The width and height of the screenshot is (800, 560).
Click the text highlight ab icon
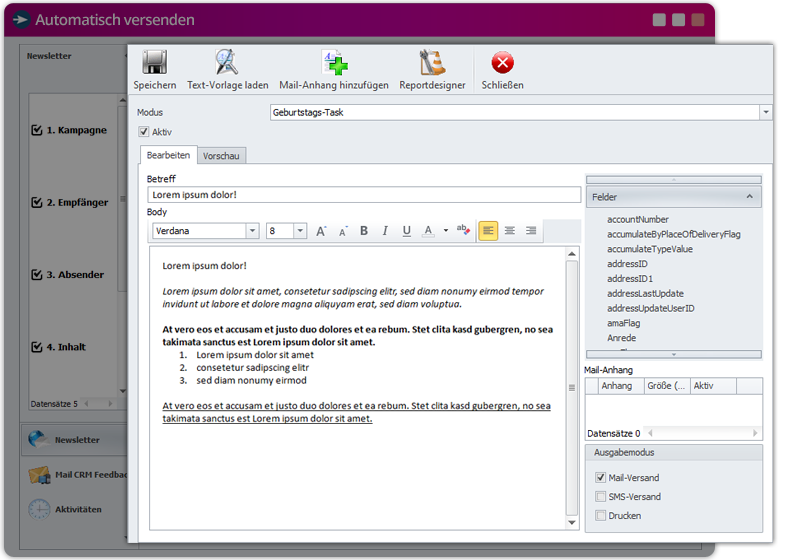(x=463, y=230)
